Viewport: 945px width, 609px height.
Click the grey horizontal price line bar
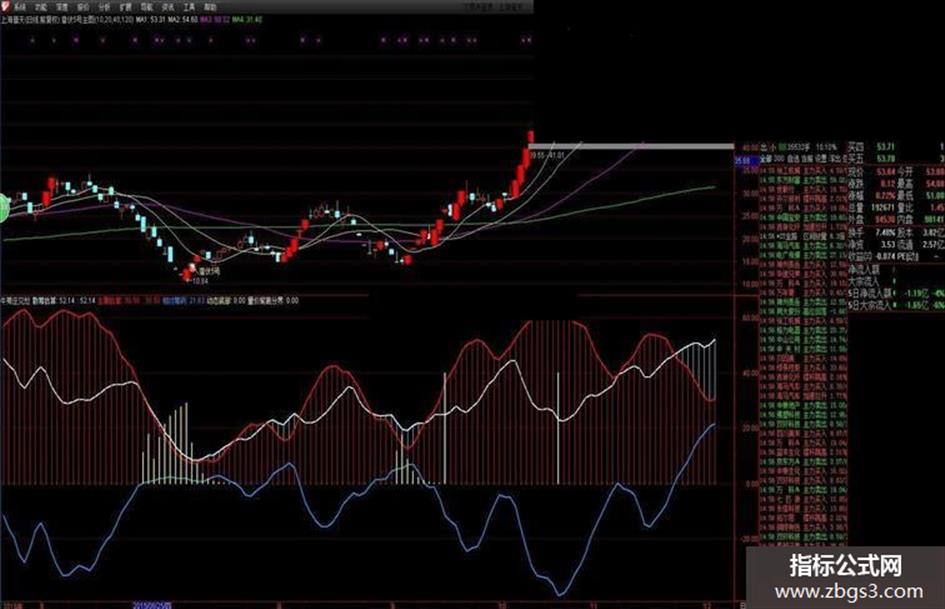tap(631, 146)
